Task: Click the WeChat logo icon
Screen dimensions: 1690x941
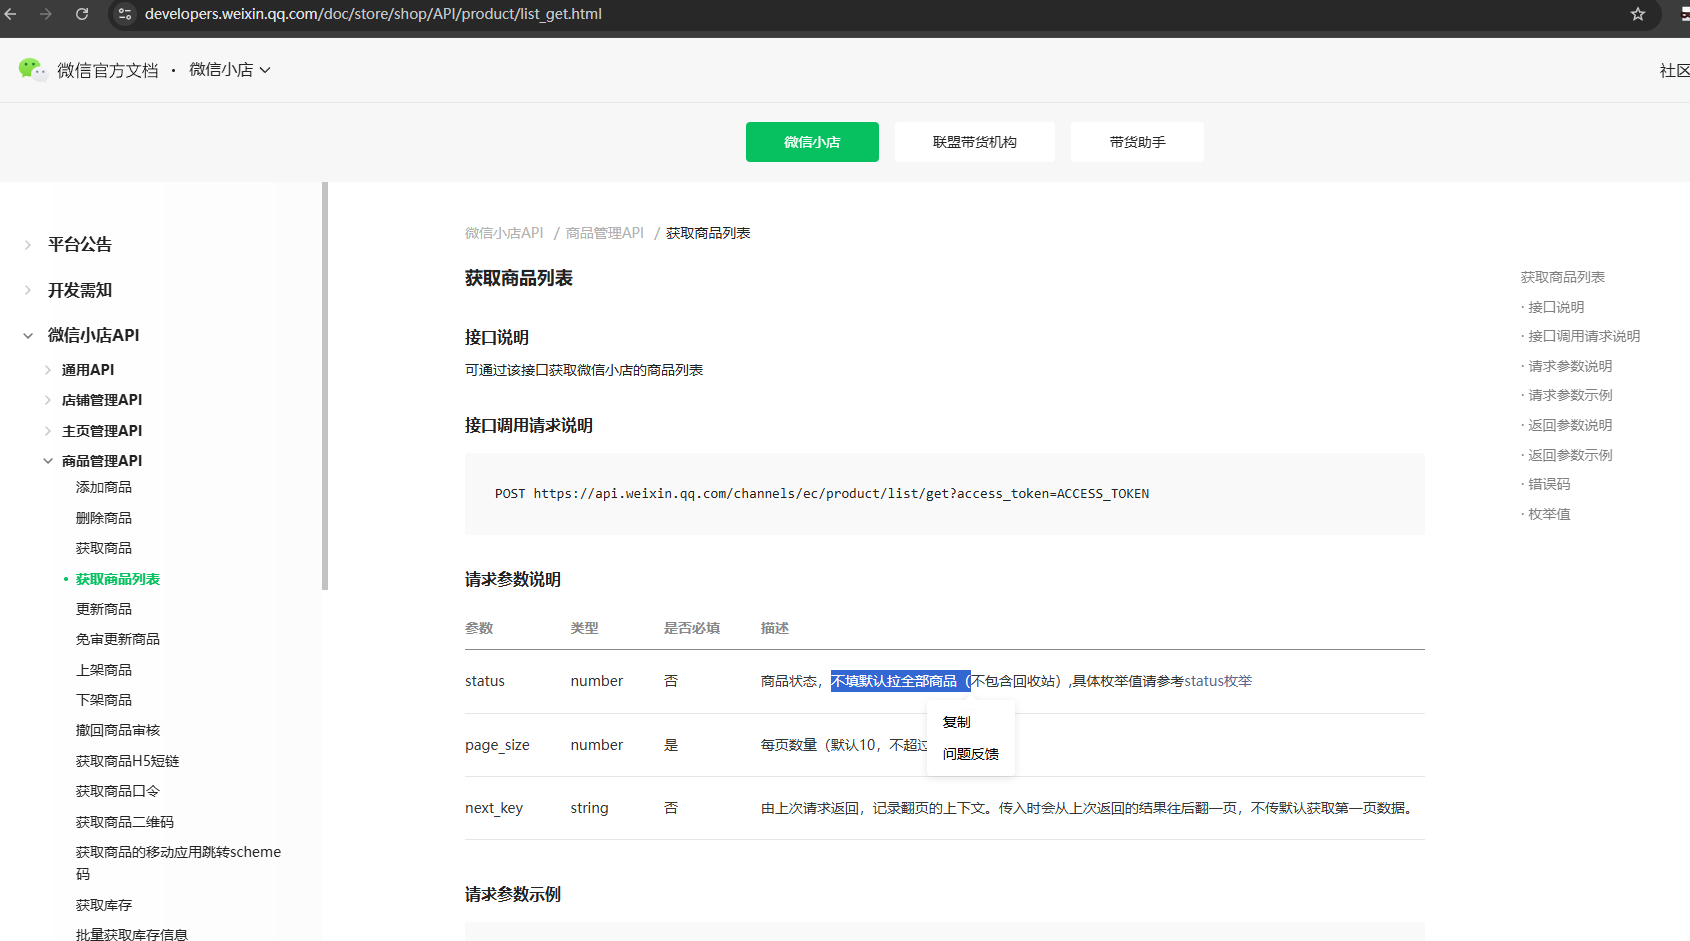Action: 32,69
